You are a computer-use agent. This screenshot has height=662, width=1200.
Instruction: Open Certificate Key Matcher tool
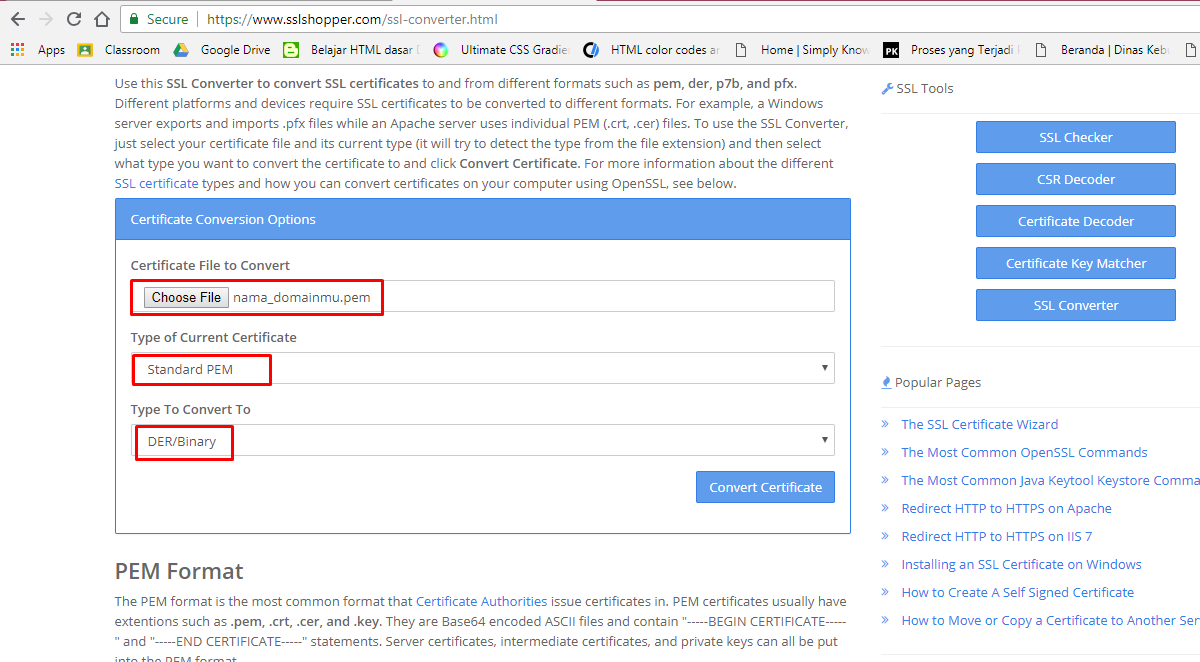coord(1075,263)
